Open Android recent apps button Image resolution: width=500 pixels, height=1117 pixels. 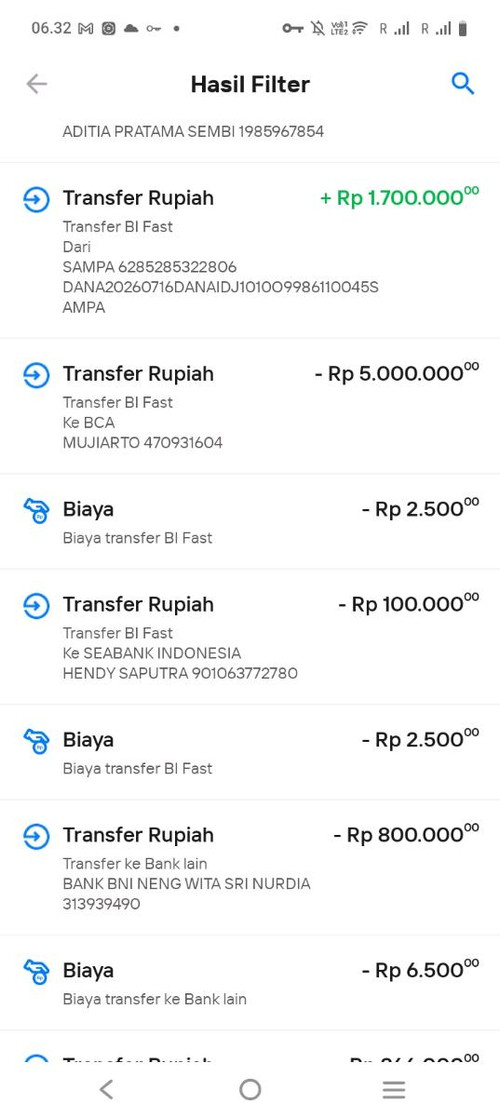(394, 1089)
